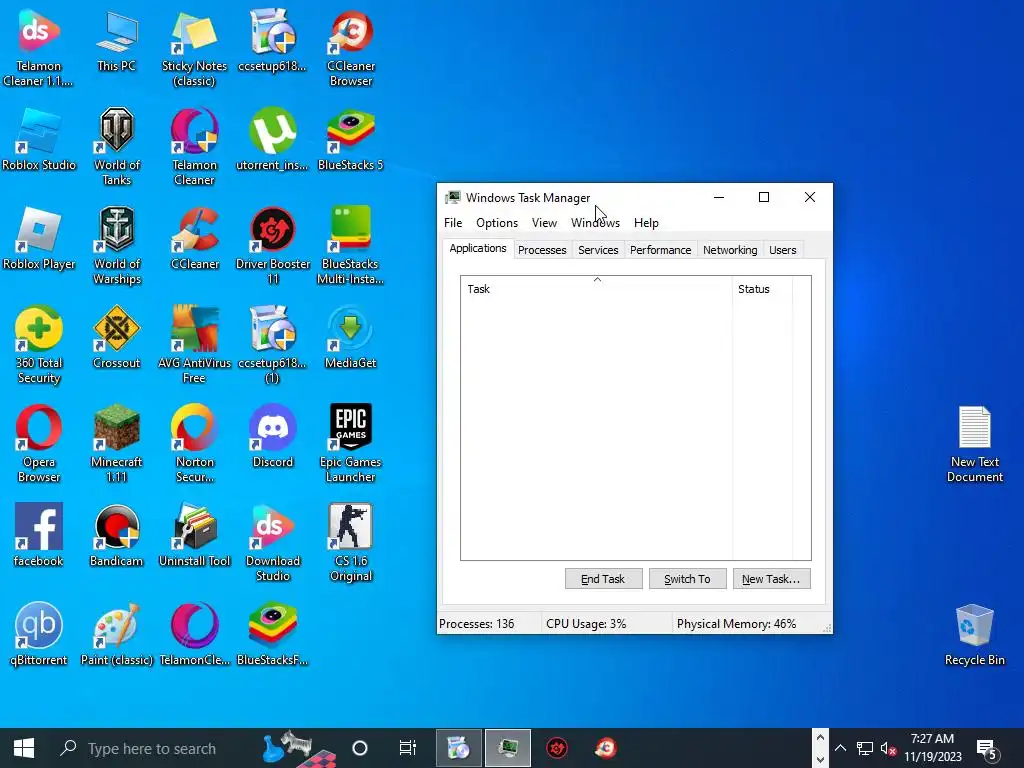Open Driver Booster from taskbar
The image size is (1024, 768).
(x=557, y=748)
